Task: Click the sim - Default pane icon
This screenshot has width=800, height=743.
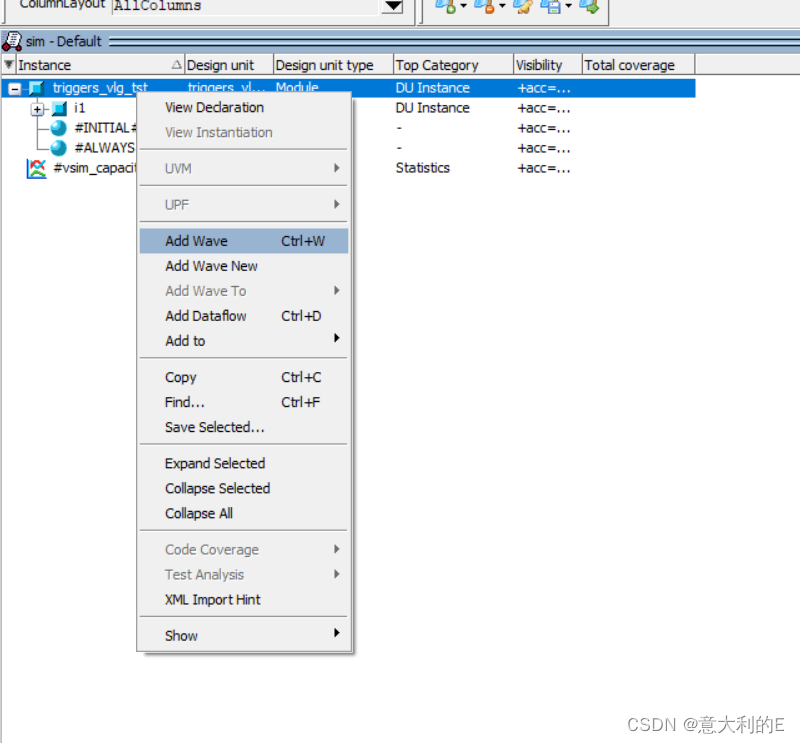Action: coord(12,41)
